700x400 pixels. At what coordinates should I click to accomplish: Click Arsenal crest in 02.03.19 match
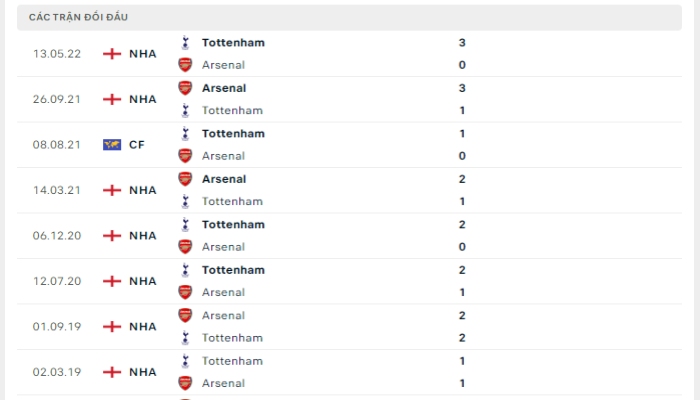pyautogui.click(x=185, y=383)
